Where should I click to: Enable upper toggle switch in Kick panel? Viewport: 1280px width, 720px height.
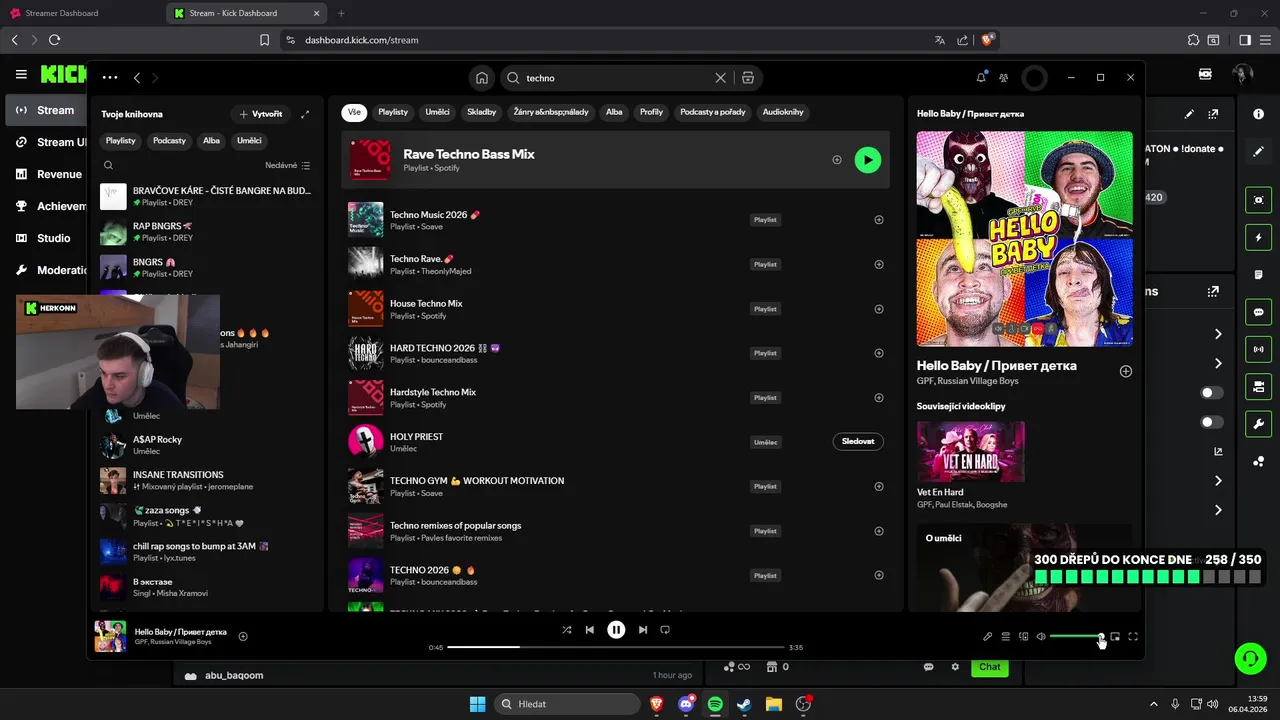(x=1212, y=393)
